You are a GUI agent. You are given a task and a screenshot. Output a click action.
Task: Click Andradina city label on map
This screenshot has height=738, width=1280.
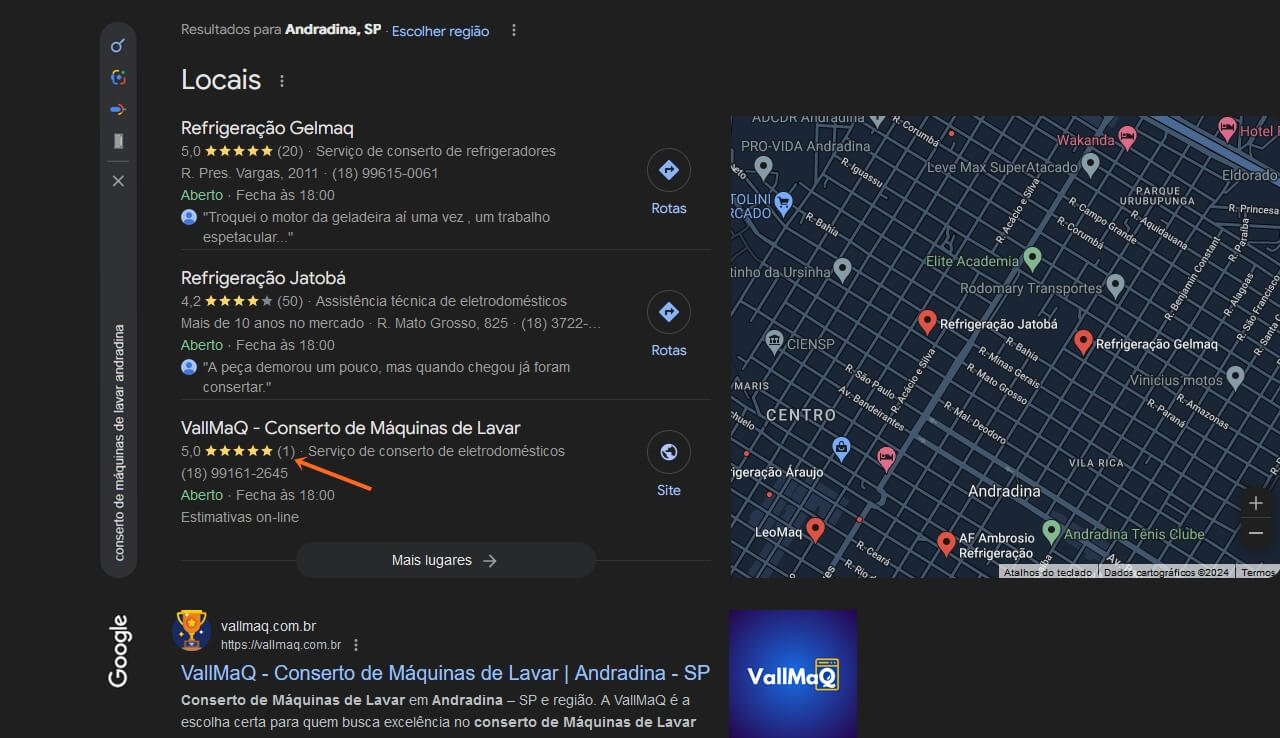(x=1004, y=491)
